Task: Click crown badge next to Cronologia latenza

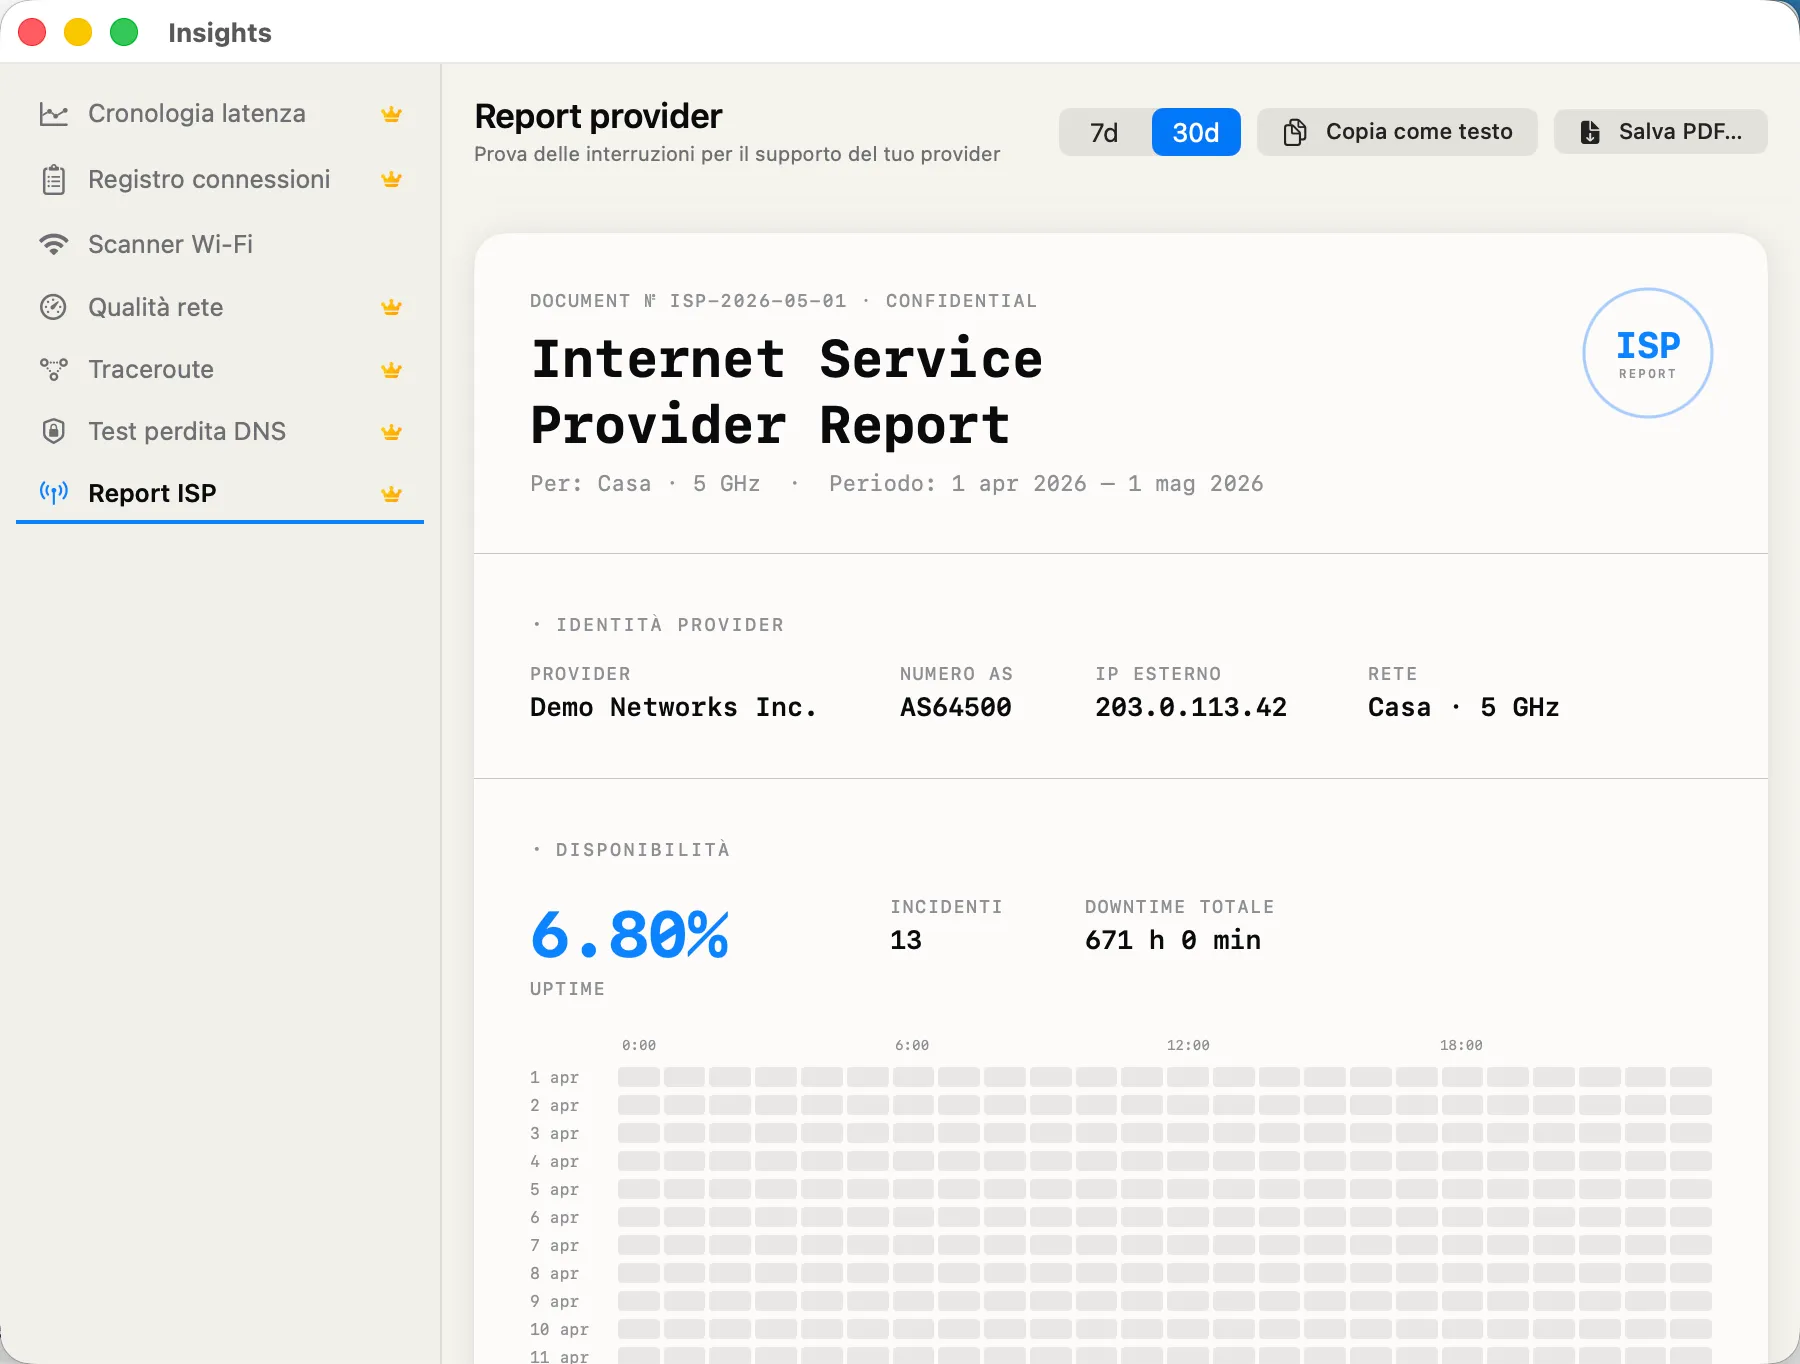Action: click(x=391, y=114)
